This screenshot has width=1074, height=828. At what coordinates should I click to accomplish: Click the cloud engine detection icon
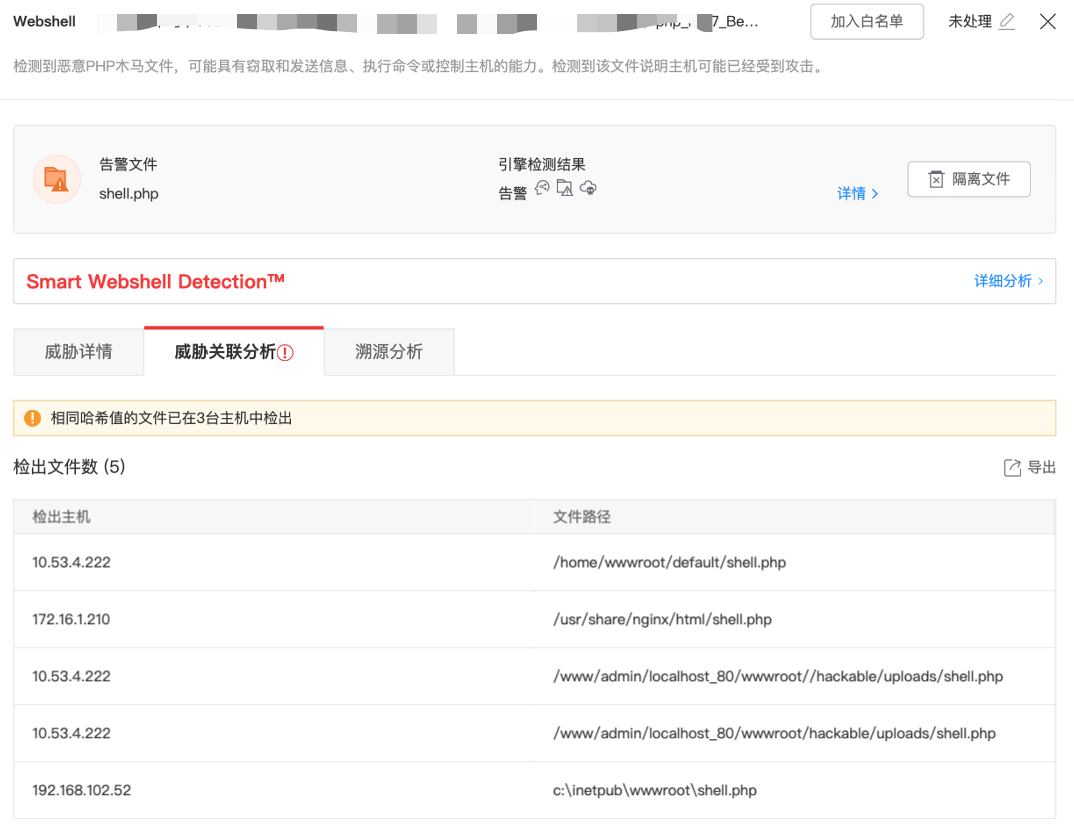(x=588, y=188)
